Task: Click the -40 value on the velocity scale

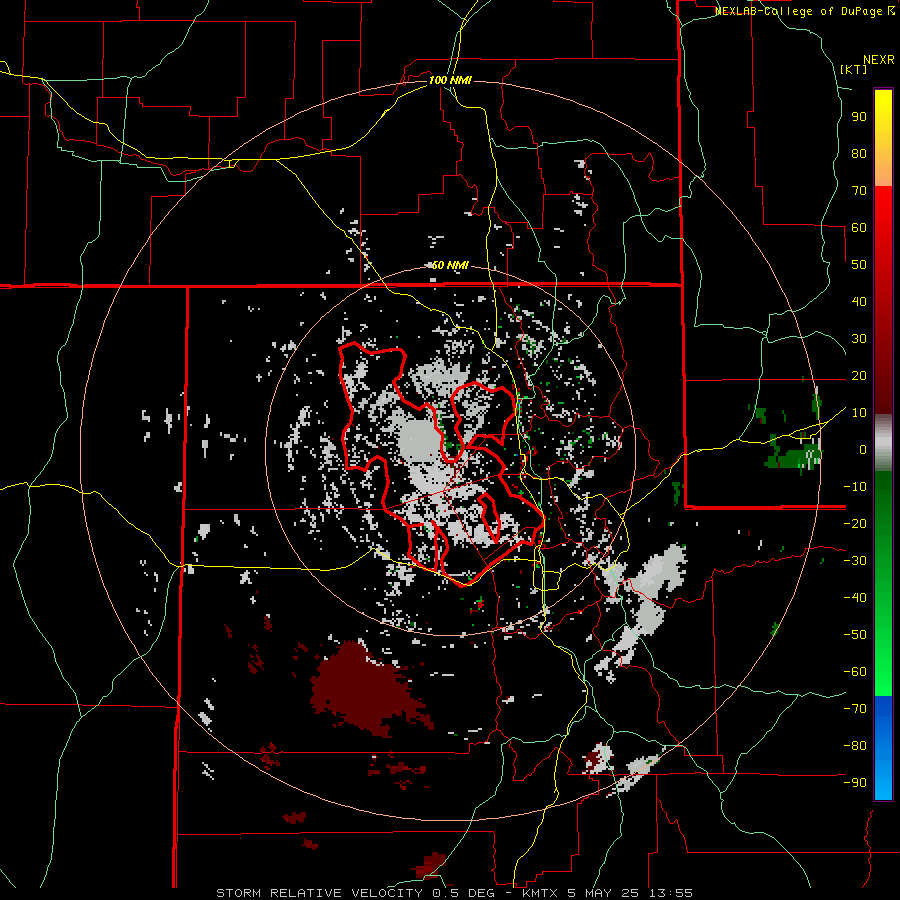Action: [855, 598]
